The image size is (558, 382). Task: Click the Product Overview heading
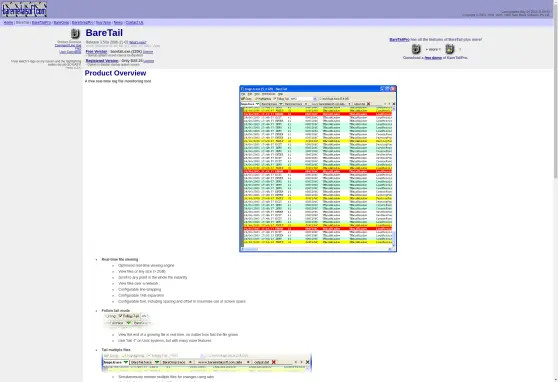click(x=115, y=73)
